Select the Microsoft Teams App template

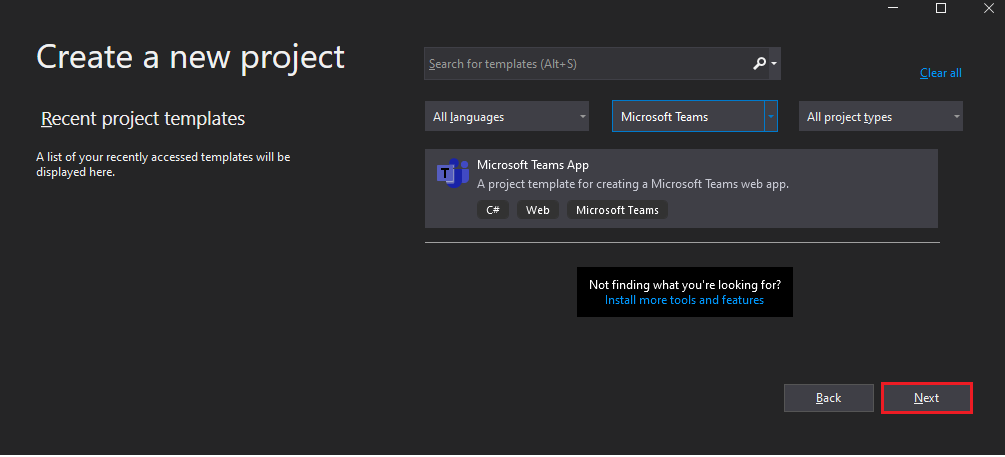pos(681,188)
